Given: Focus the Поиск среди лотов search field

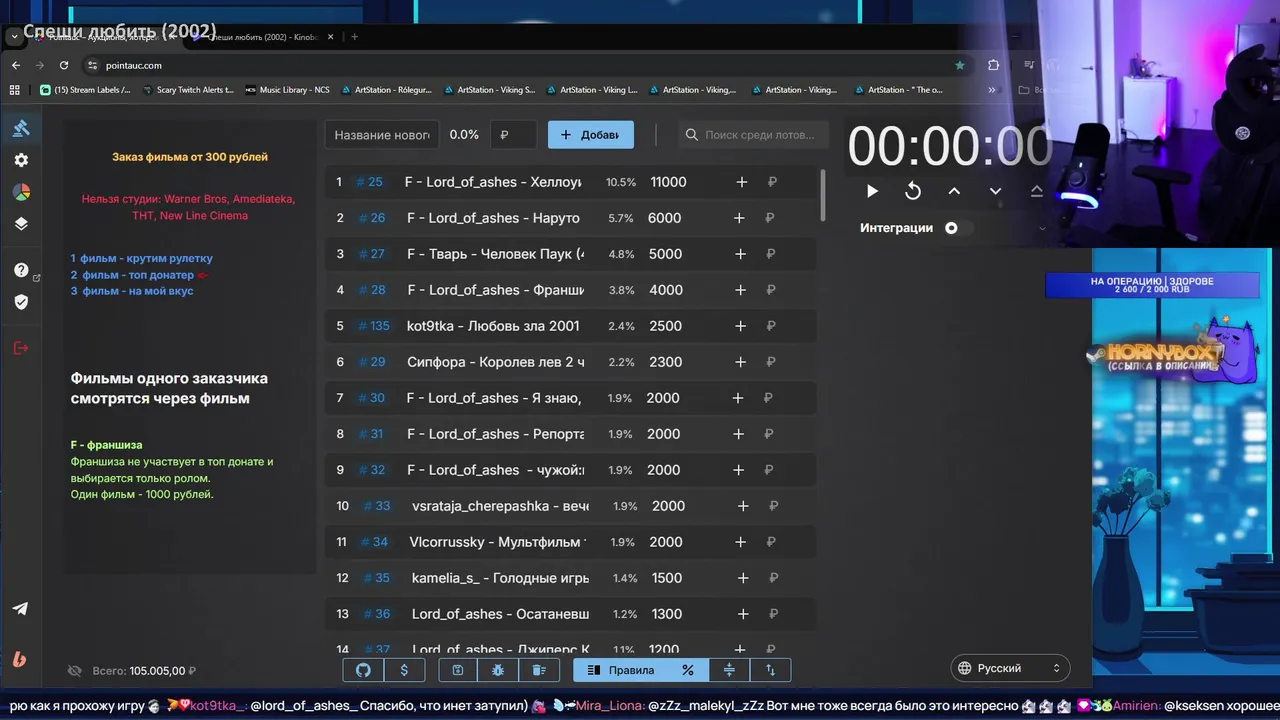Looking at the screenshot, I should pos(754,135).
